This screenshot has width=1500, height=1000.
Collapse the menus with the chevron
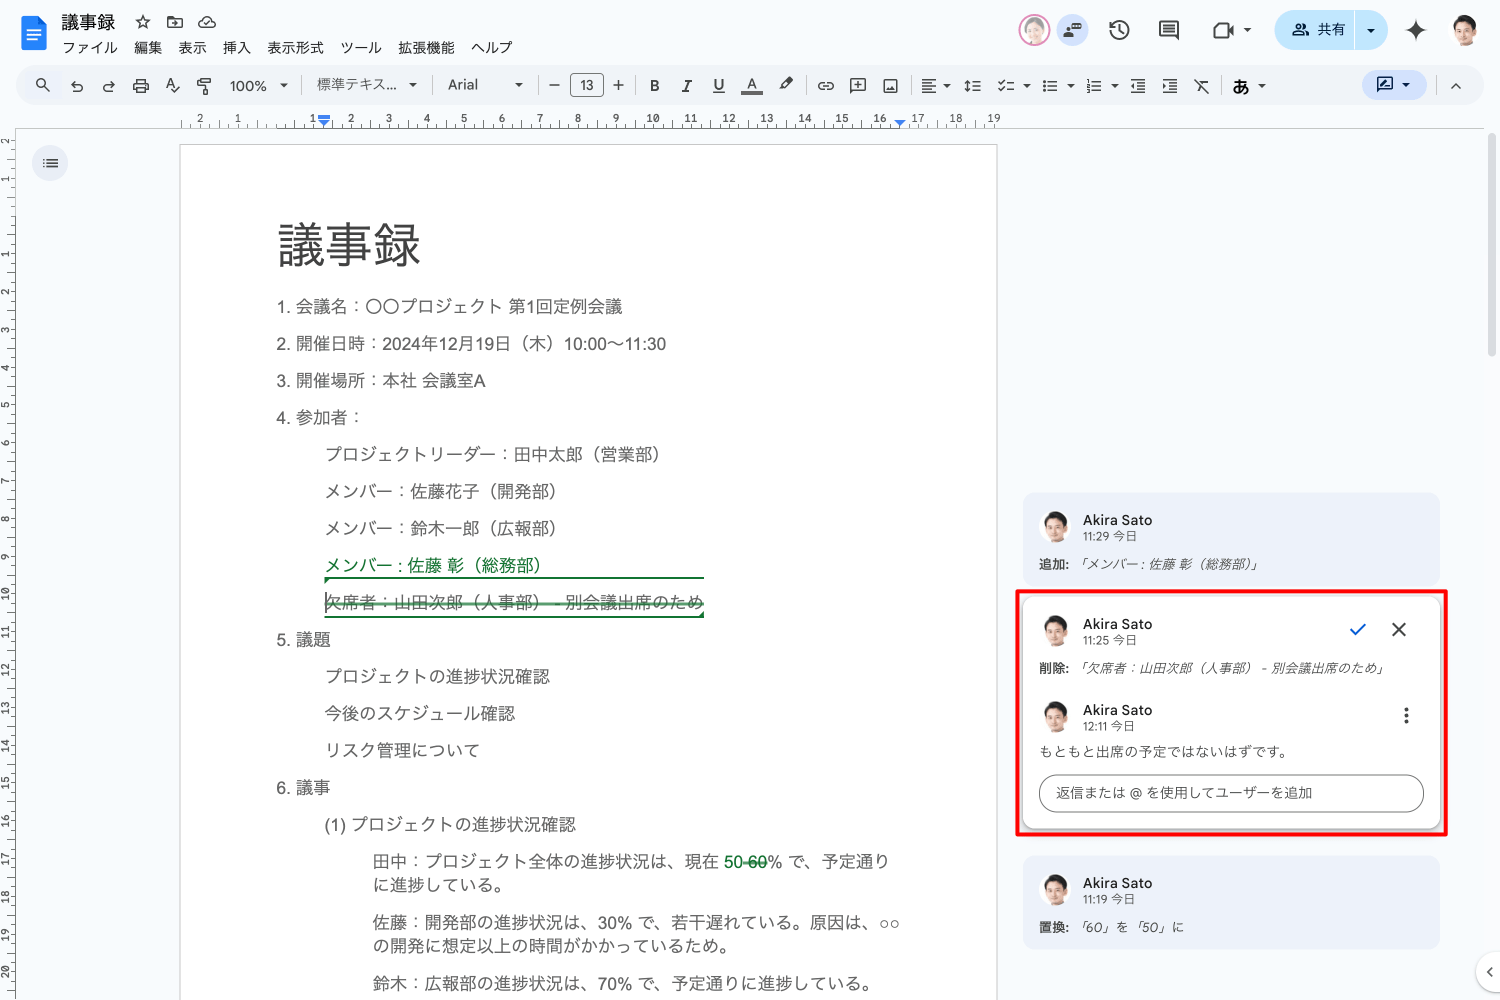[x=1456, y=86]
